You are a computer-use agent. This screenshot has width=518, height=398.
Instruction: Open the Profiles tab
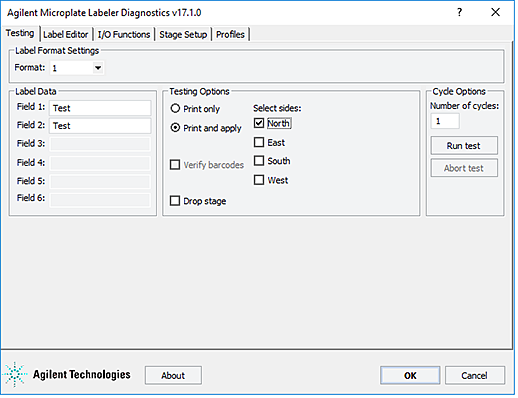[x=230, y=34]
